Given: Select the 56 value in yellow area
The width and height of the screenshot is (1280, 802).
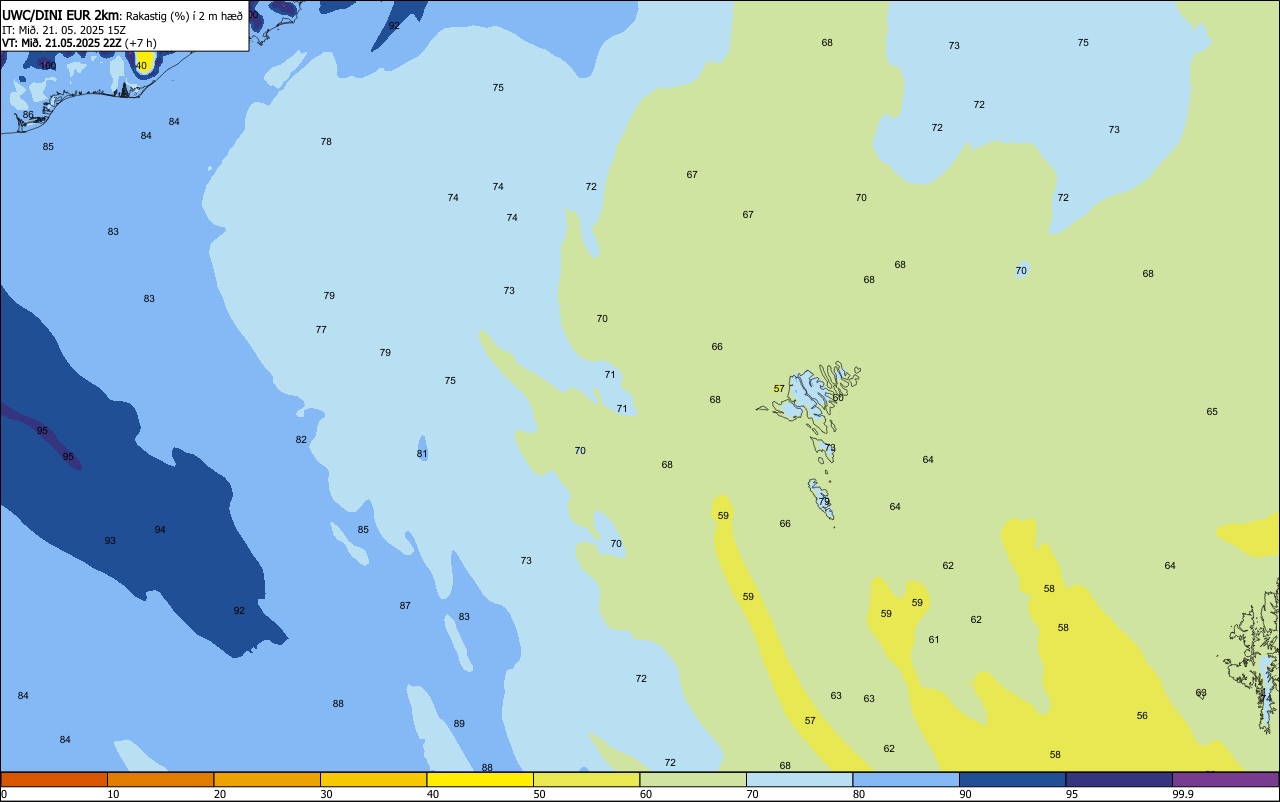Looking at the screenshot, I should coord(1142,716).
